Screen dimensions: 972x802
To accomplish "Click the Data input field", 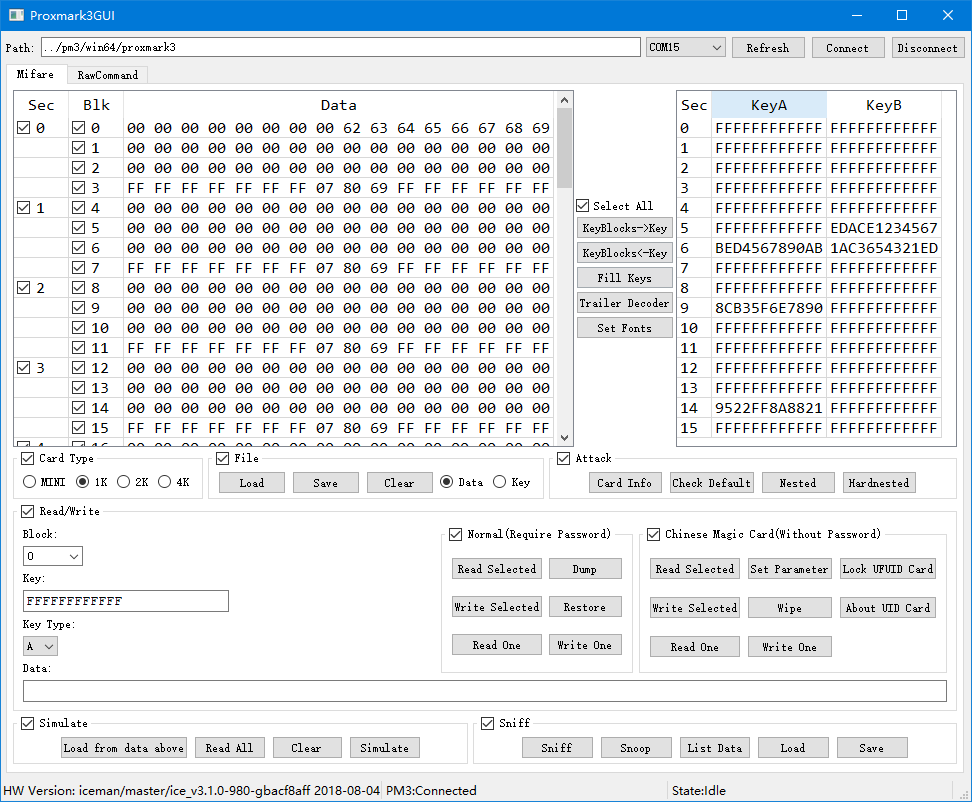I will click(x=485, y=691).
